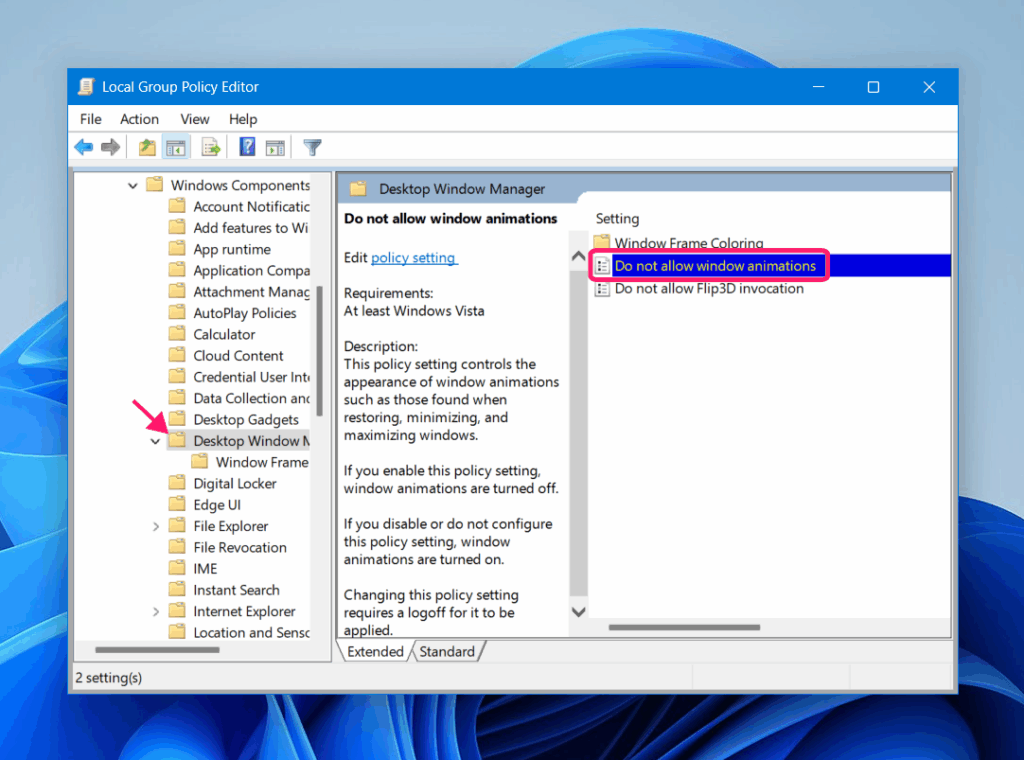The image size is (1024, 760).
Task: Collapse the Windows Components tree node
Action: (x=133, y=185)
